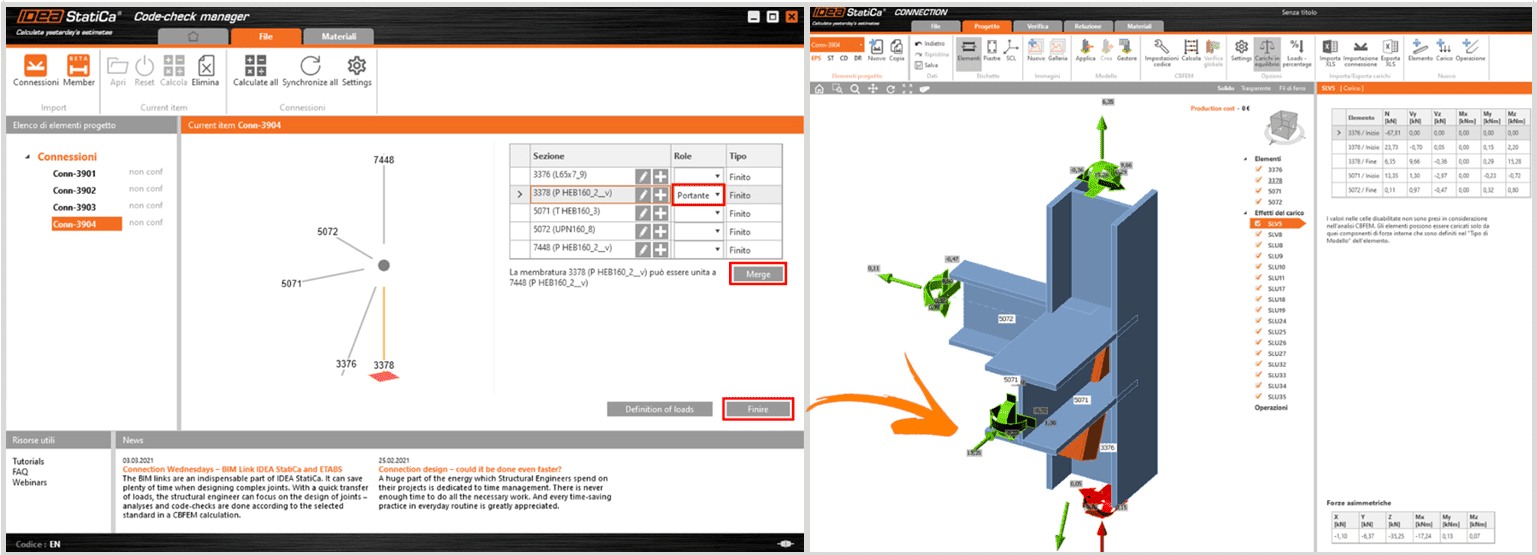This screenshot has width=1537, height=555.
Task: Click the Member beta import icon
Action: 79,65
